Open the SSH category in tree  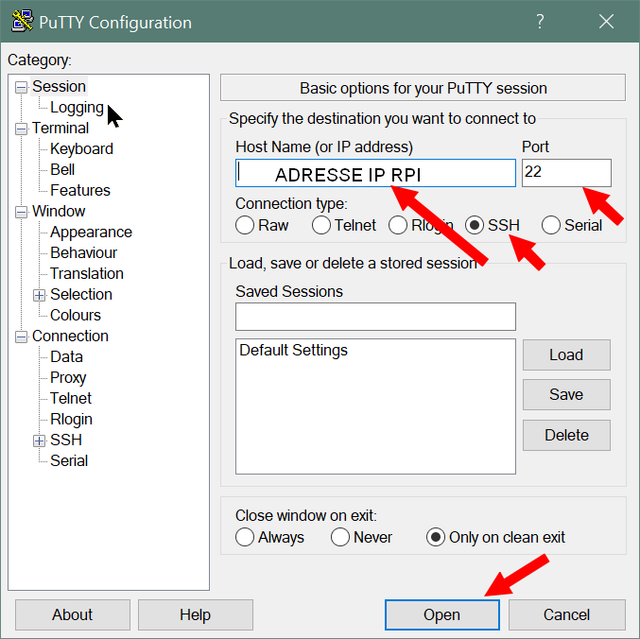[66, 440]
